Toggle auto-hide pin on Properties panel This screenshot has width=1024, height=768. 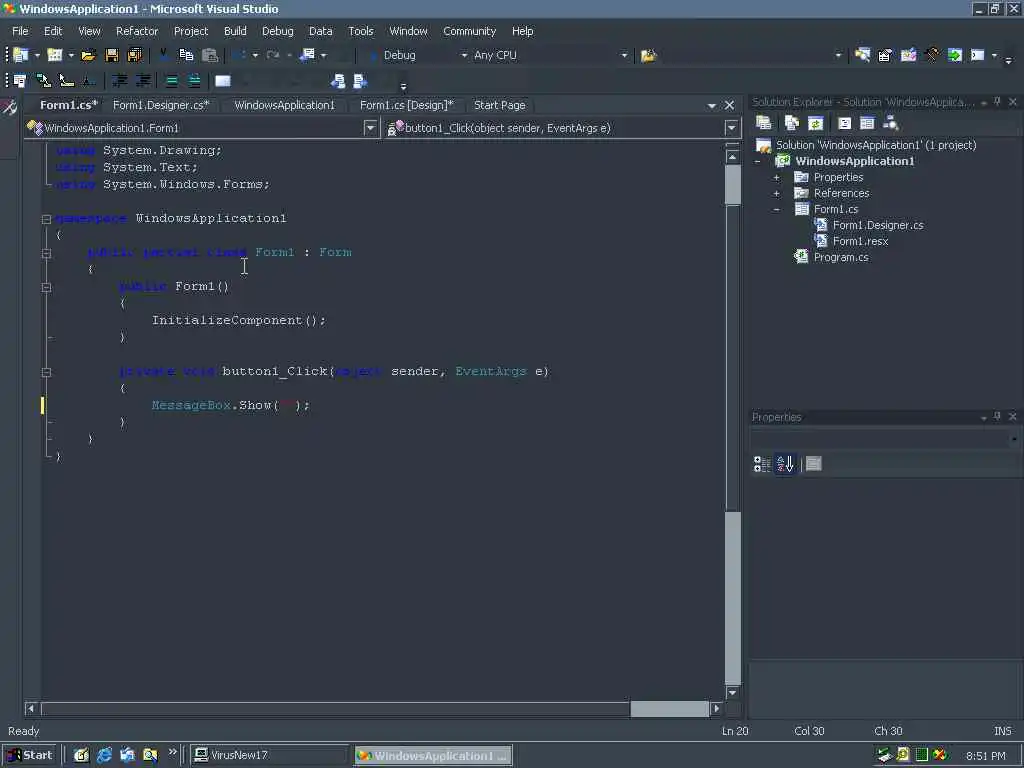(x=997, y=417)
